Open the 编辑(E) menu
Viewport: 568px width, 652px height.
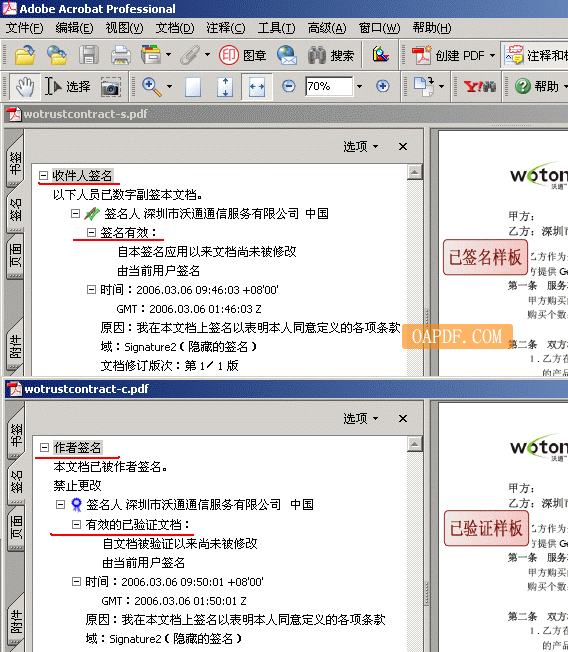coord(74,28)
